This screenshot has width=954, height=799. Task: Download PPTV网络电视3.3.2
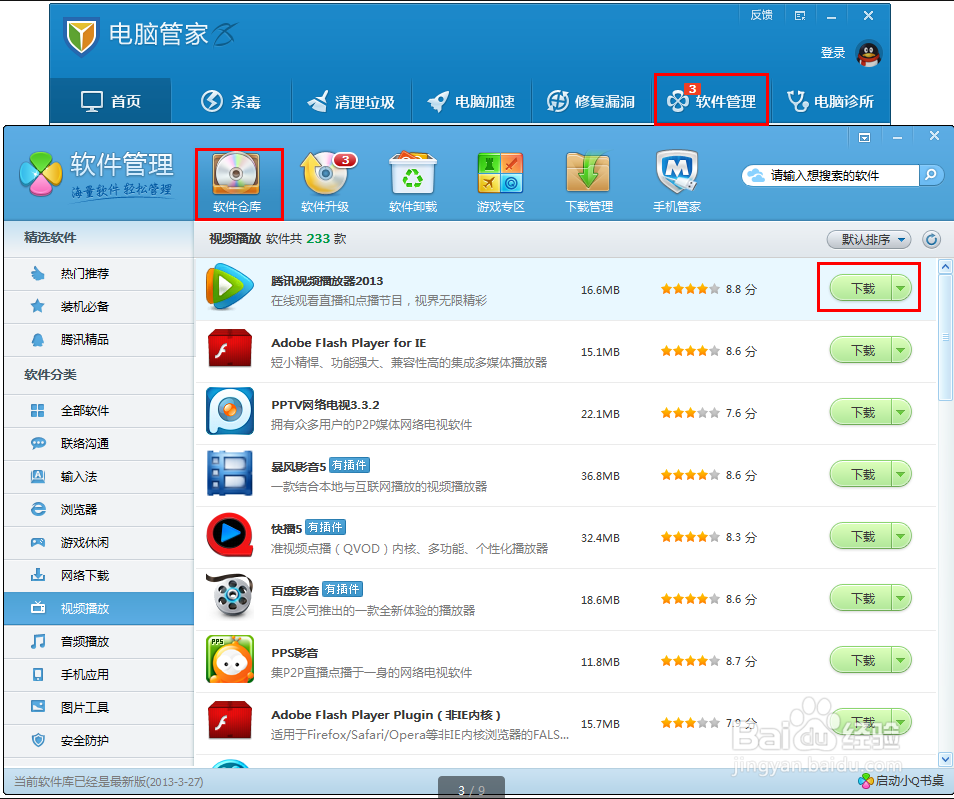pos(862,412)
